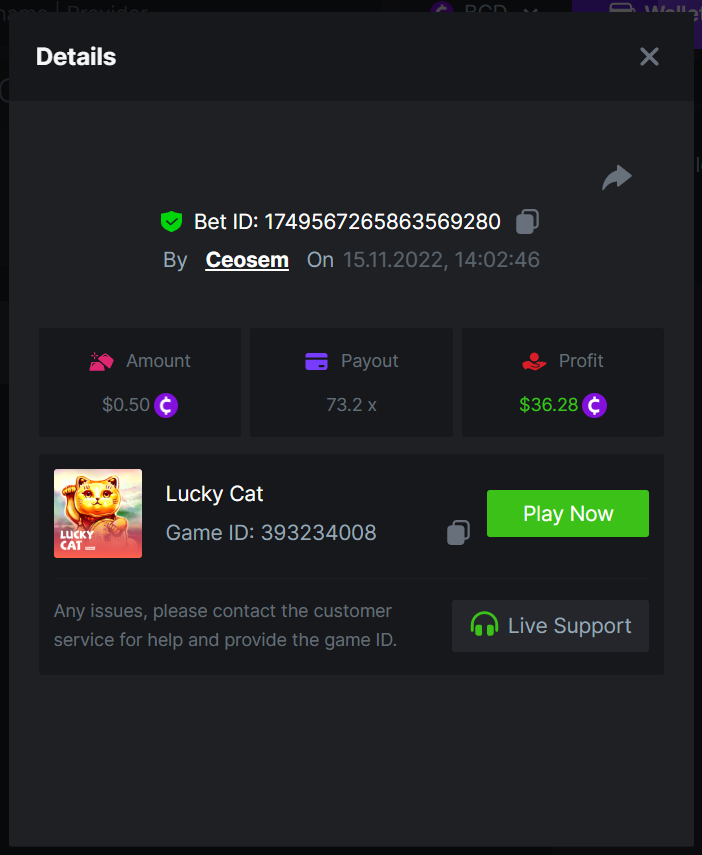The height and width of the screenshot is (855, 702).
Task: Click the share arrow icon
Action: 616,178
